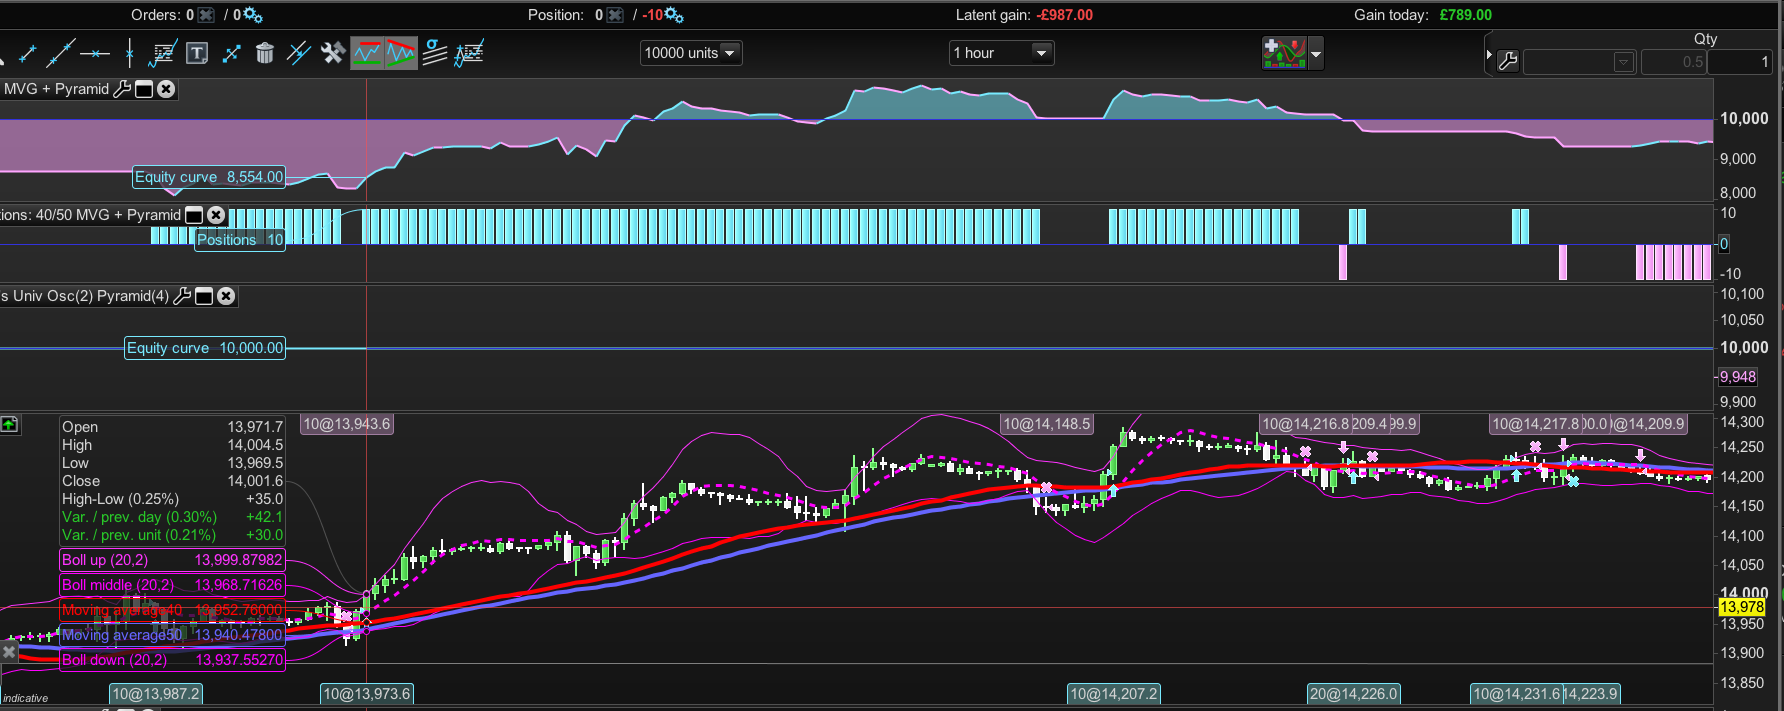Click the last drawing toolbar icon with dotted lines
This screenshot has height=711, width=1784.
tap(469, 53)
